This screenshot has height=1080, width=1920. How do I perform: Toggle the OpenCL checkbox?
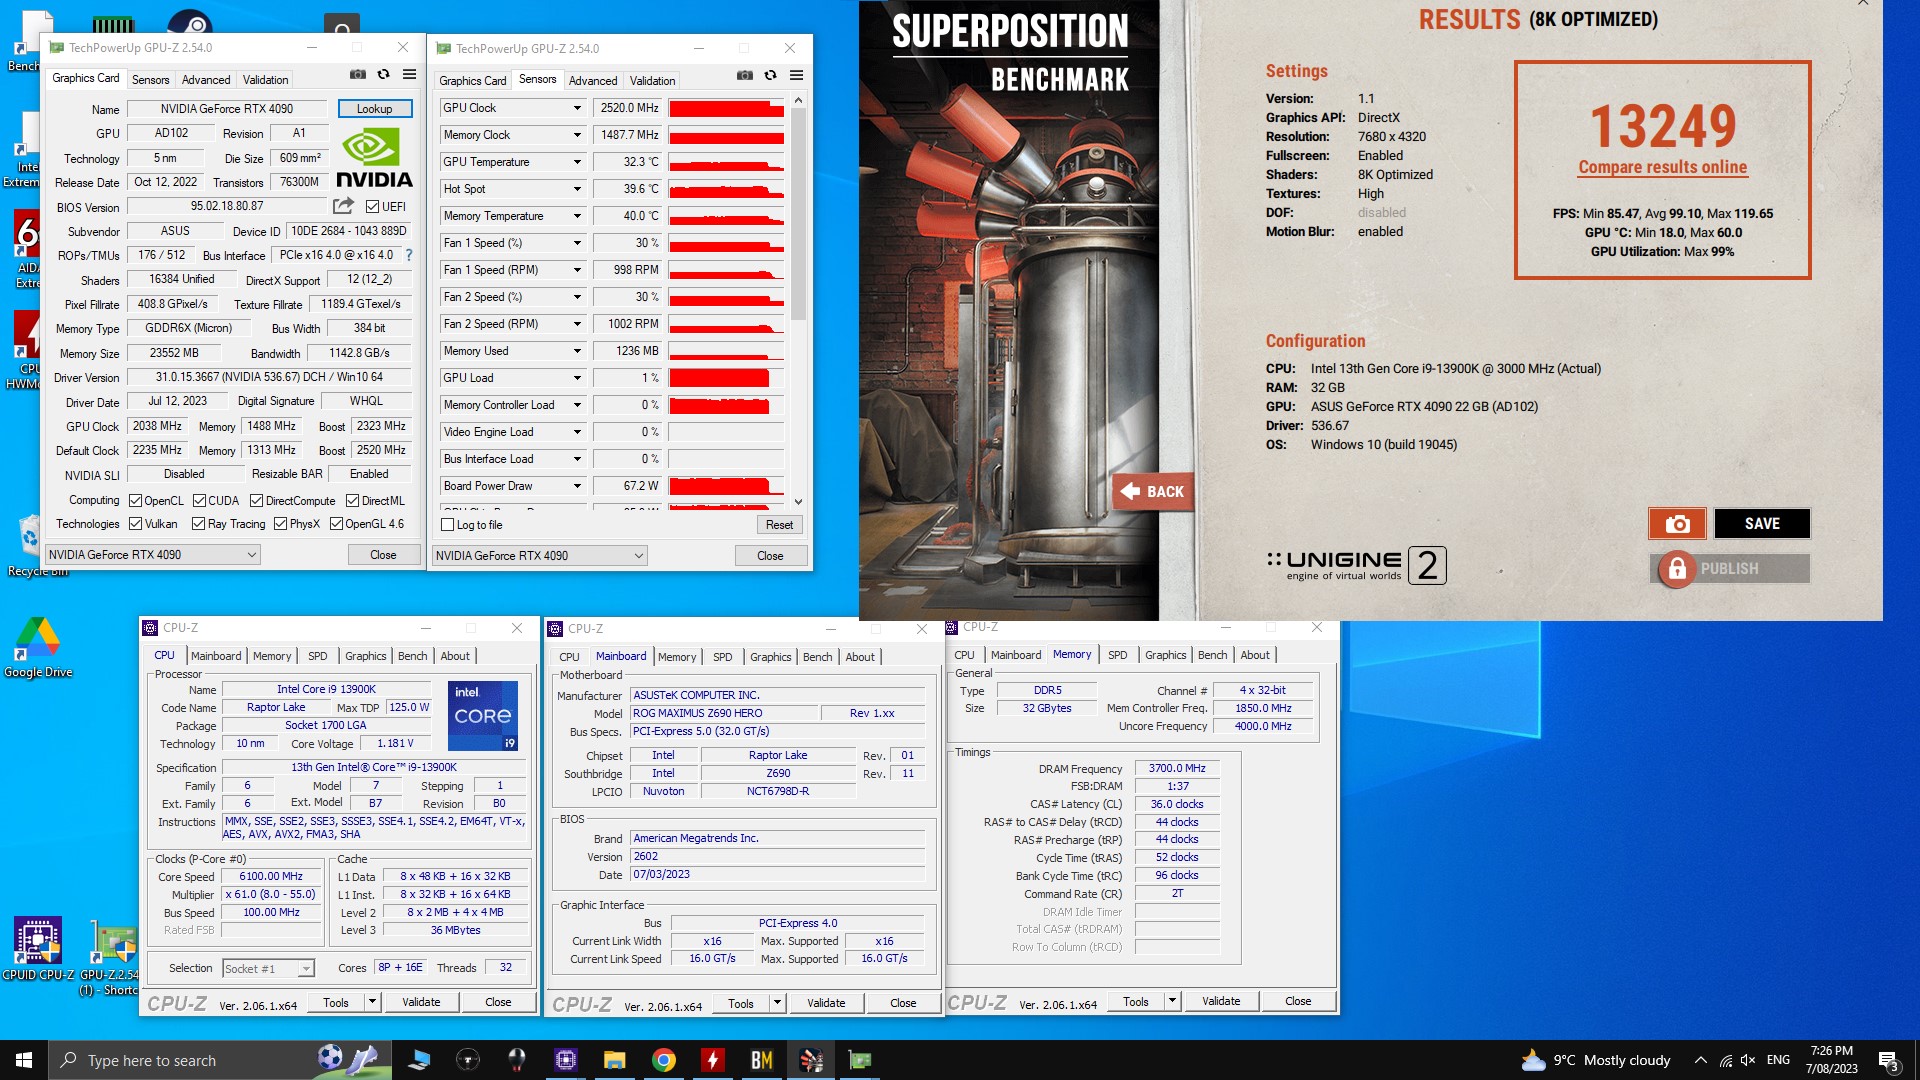tap(136, 501)
